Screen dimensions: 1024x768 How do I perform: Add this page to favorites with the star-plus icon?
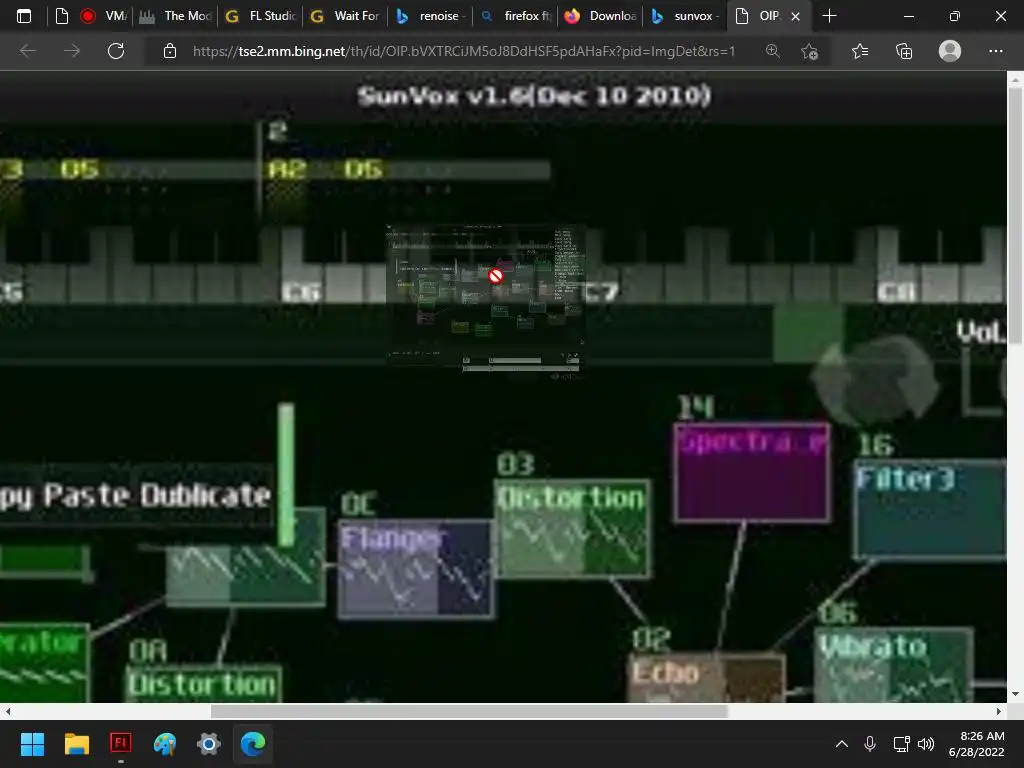[810, 51]
